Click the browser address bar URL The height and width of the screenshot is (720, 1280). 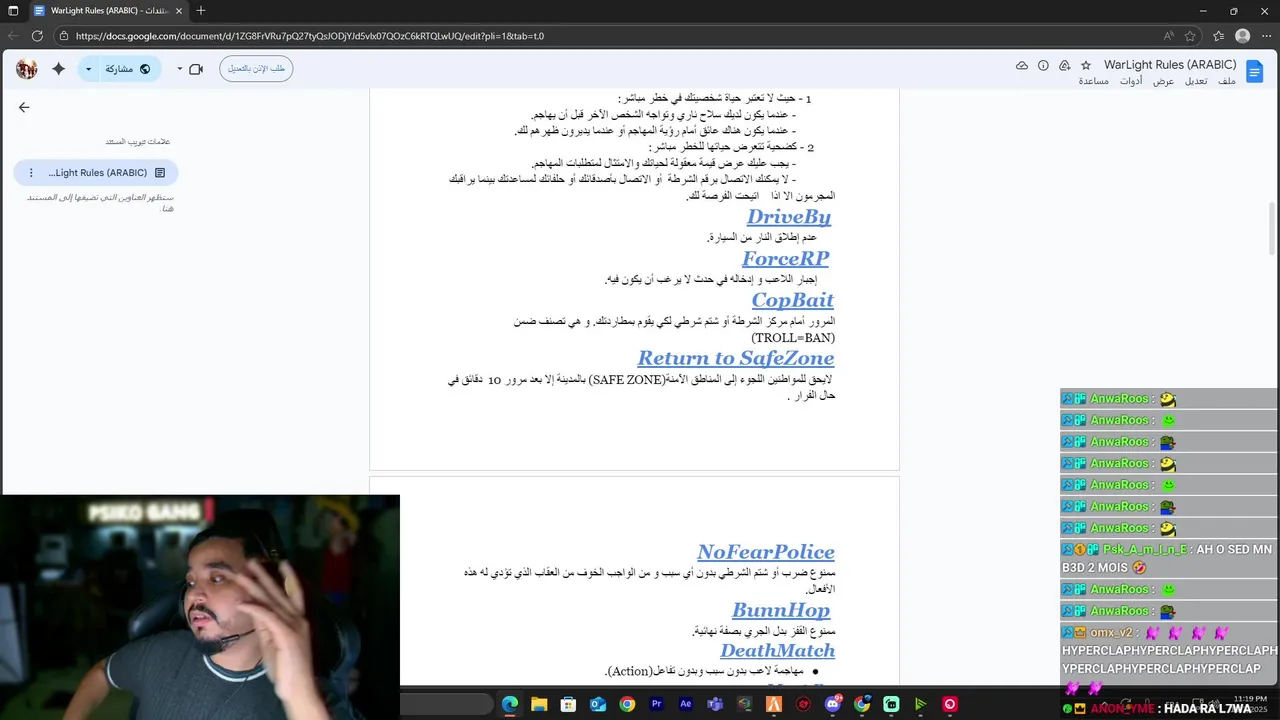click(x=310, y=36)
